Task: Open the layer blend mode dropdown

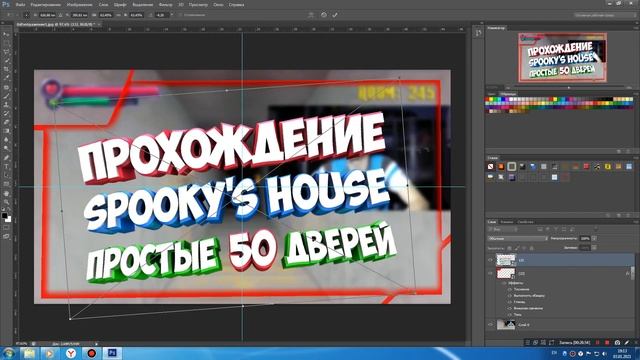Action: (518, 238)
